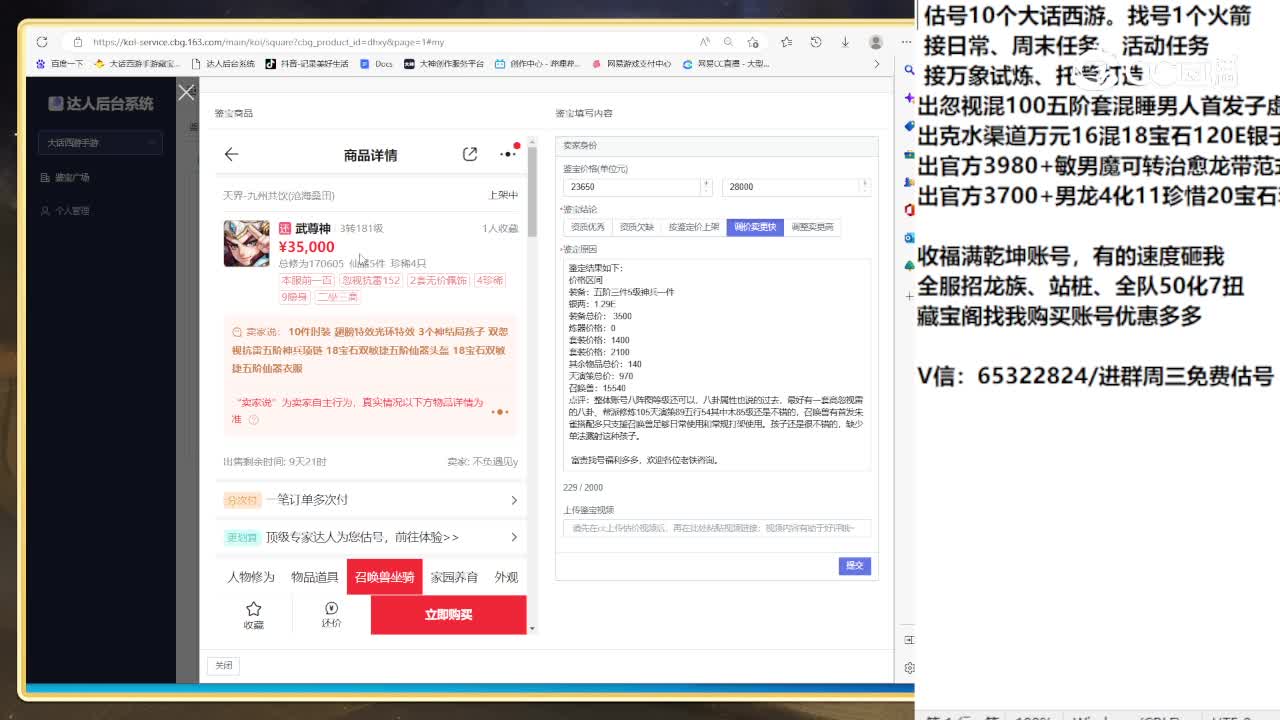Click the 忽视抗雷152 tag
Image resolution: width=1280 pixels, height=720 pixels.
pyautogui.click(x=370, y=281)
